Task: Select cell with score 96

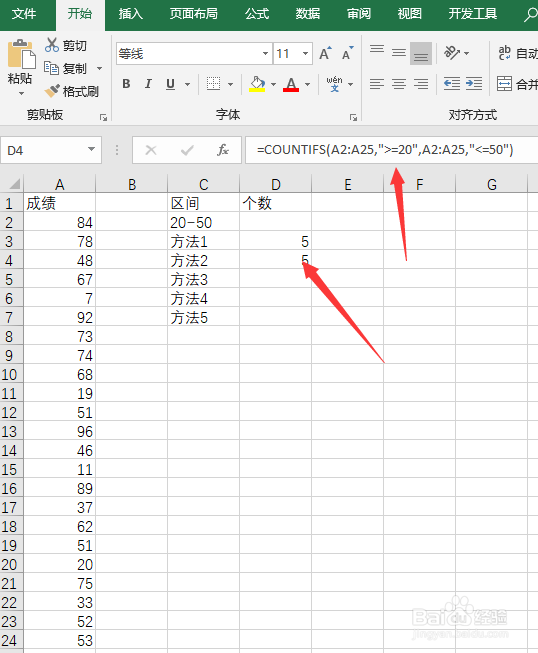Action: point(60,431)
